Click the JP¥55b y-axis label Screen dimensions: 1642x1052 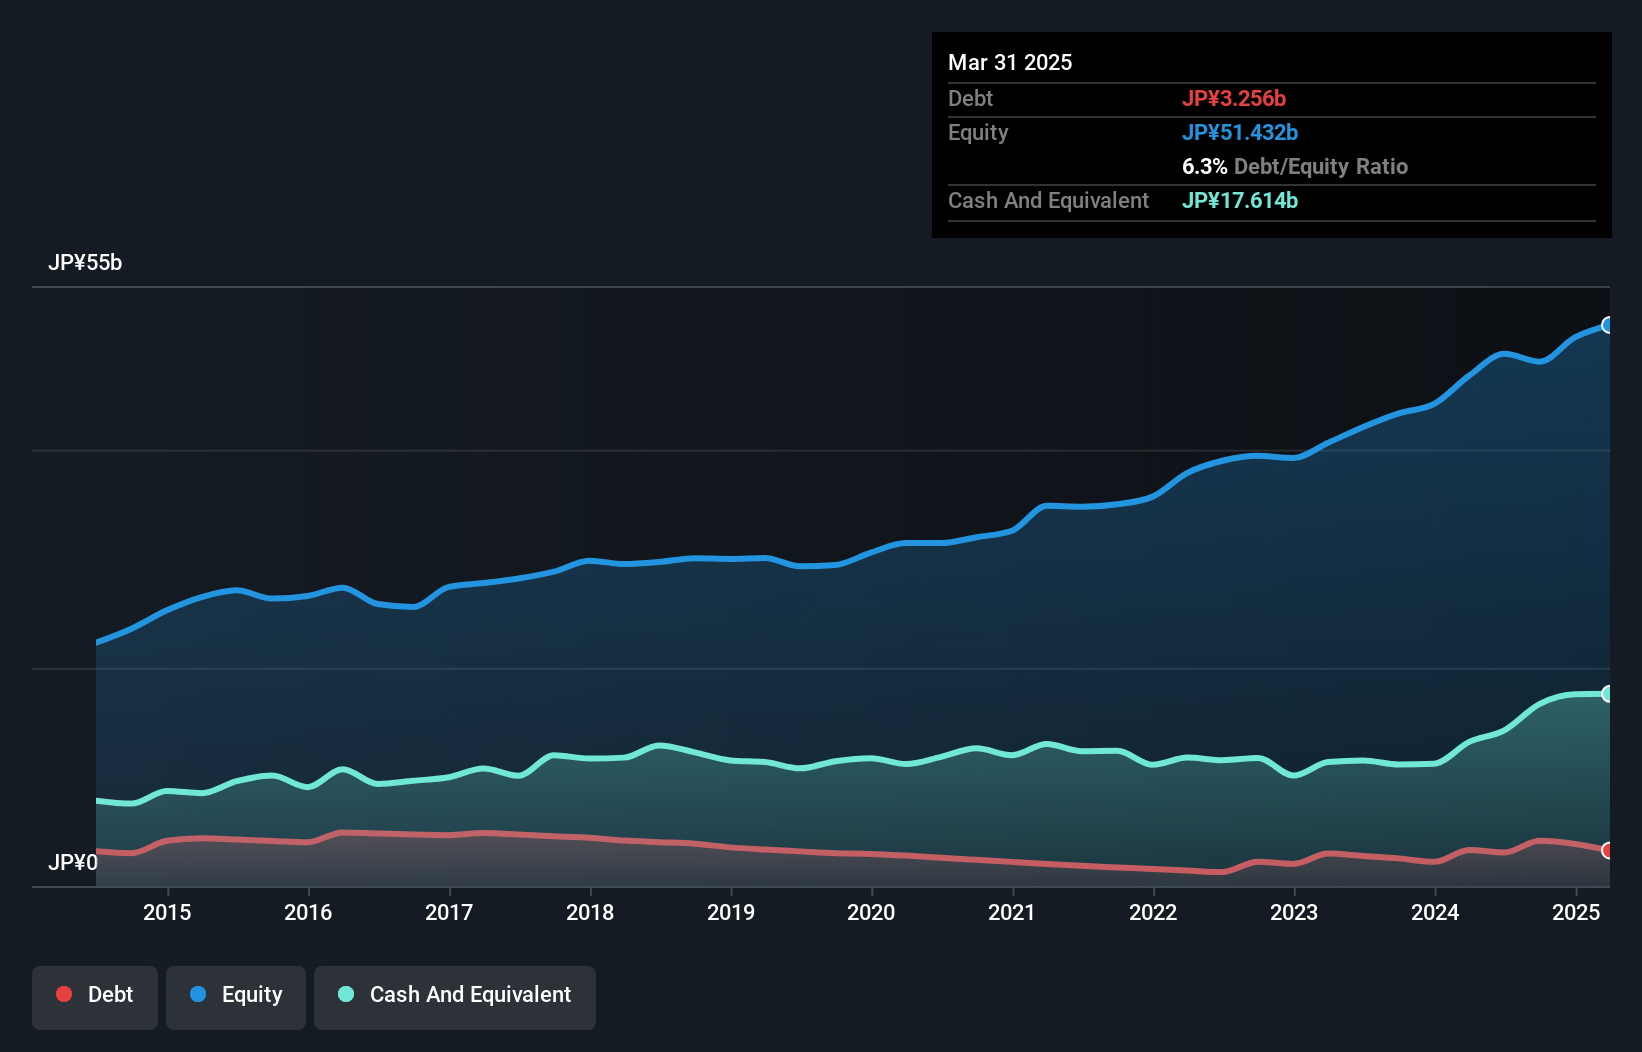coord(85,263)
